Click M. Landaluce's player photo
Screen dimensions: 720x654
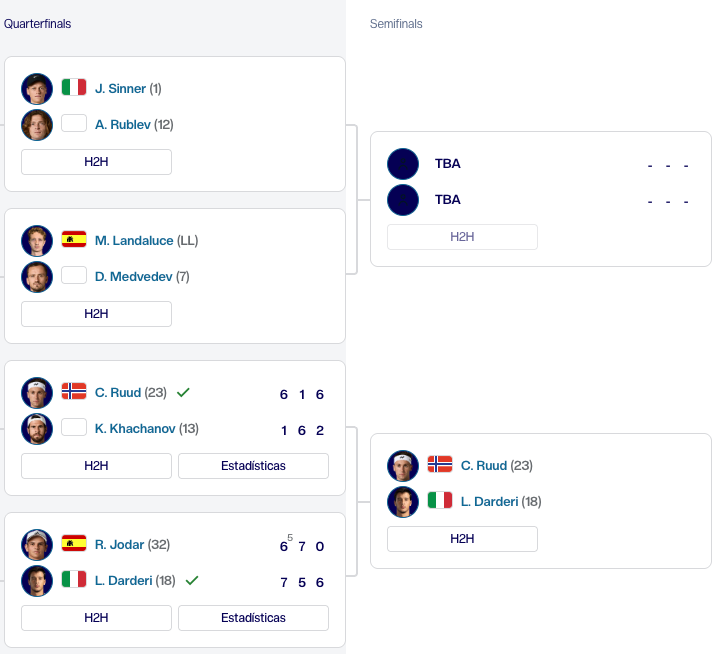37,241
